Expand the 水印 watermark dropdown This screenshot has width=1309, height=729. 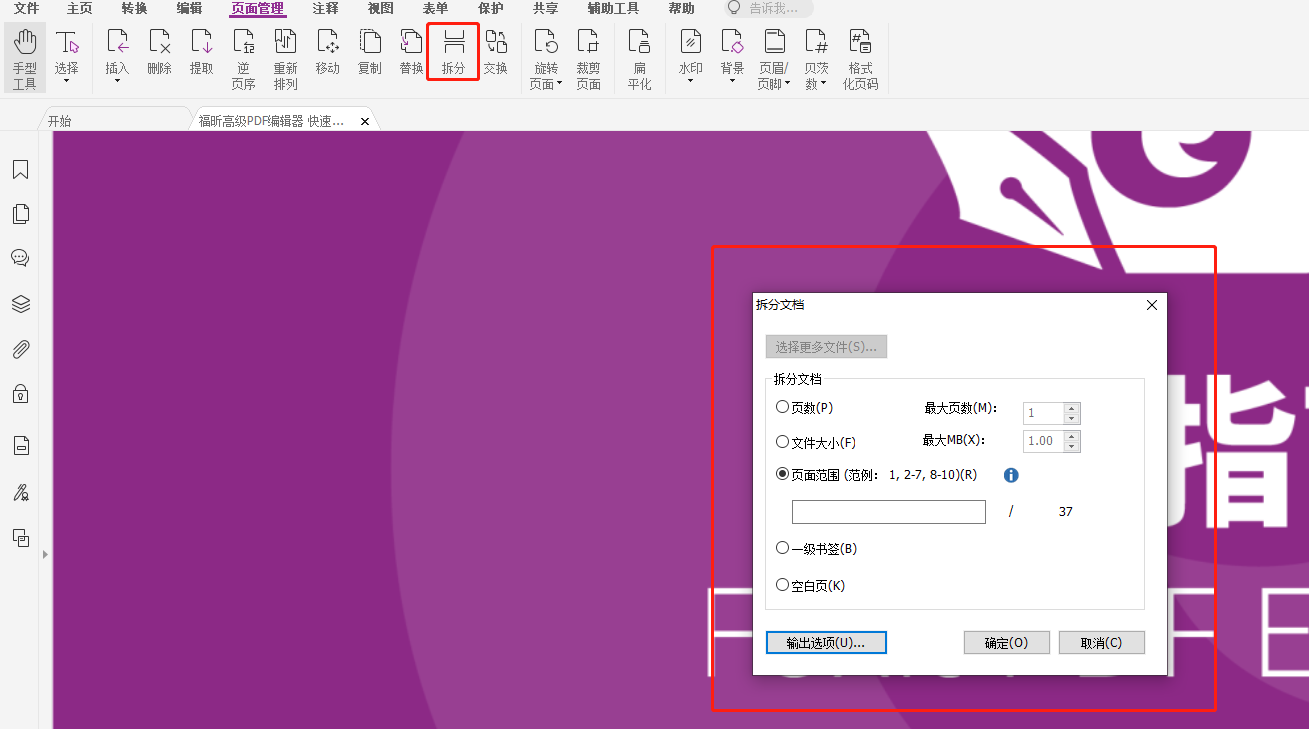tap(690, 81)
